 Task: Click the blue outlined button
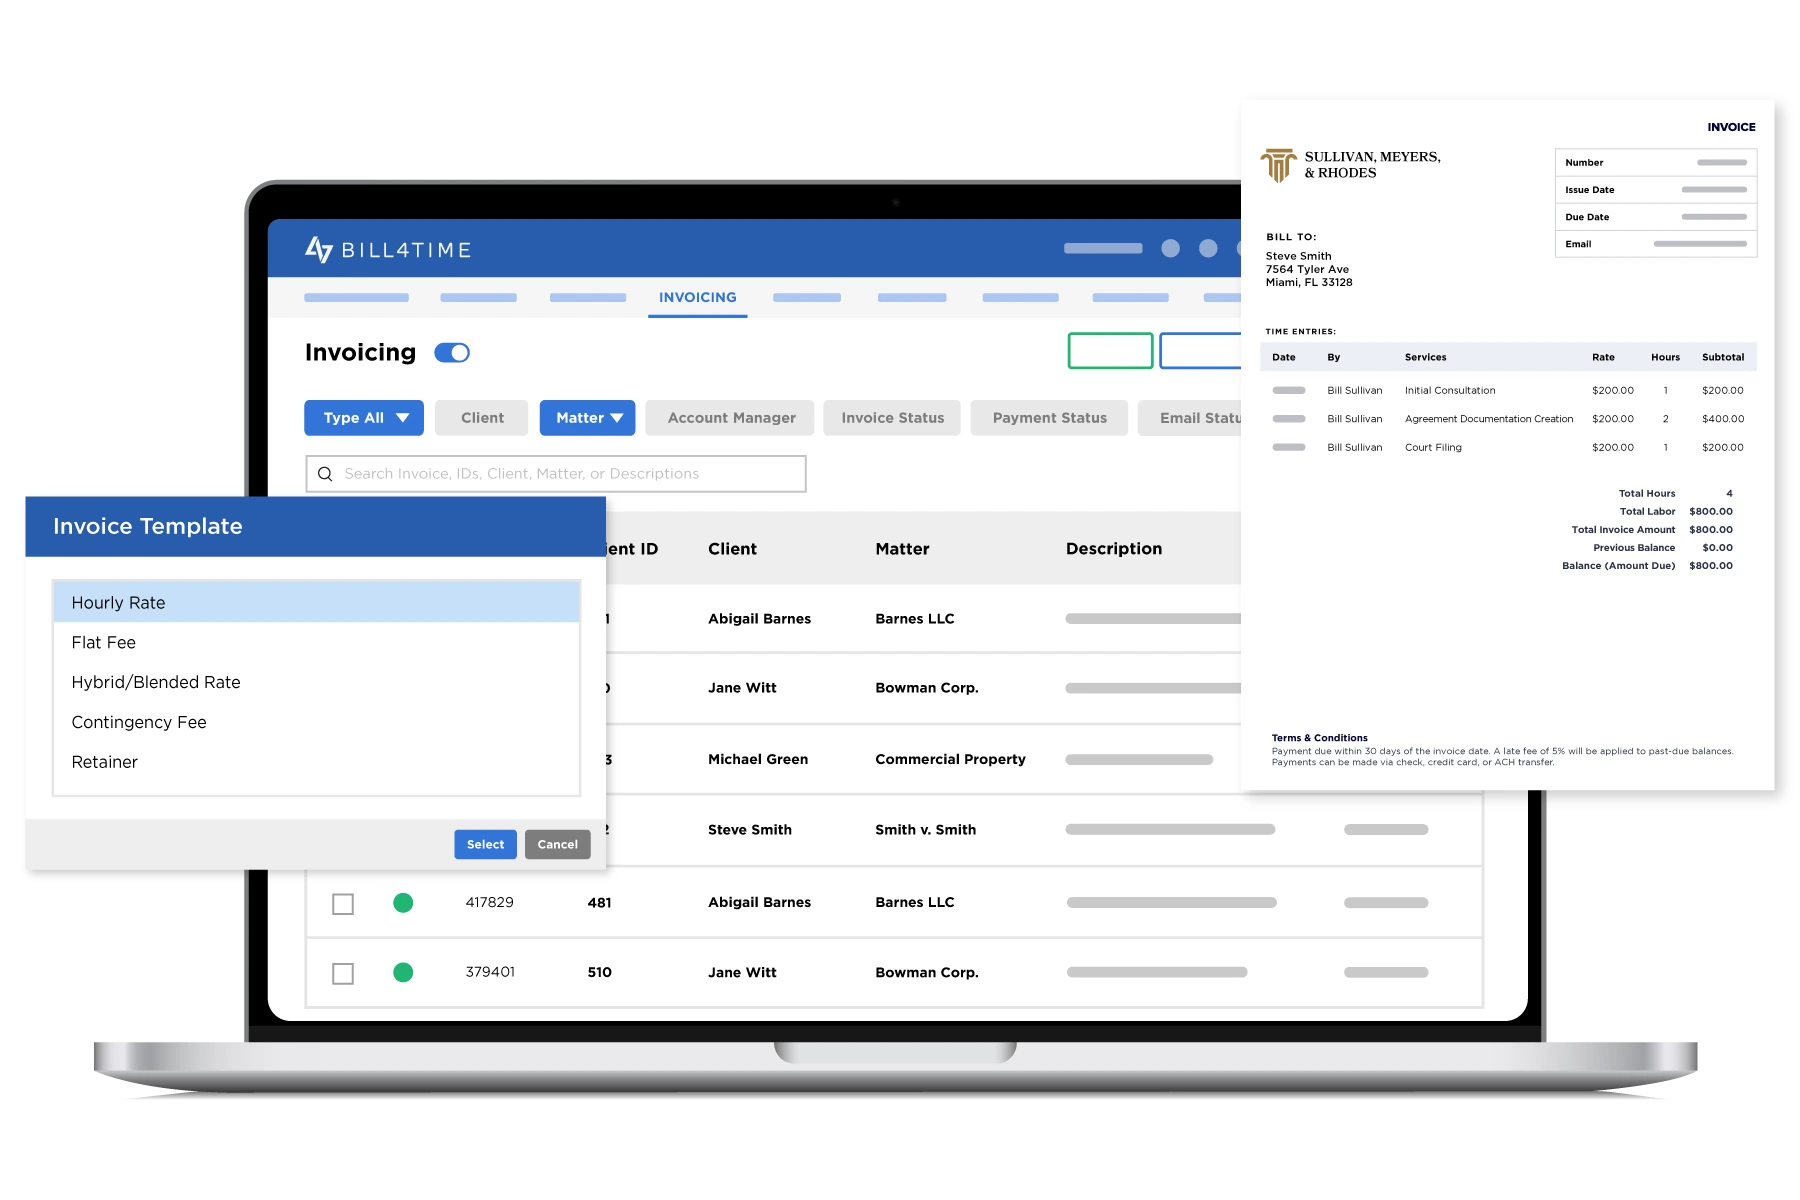click(x=1201, y=351)
